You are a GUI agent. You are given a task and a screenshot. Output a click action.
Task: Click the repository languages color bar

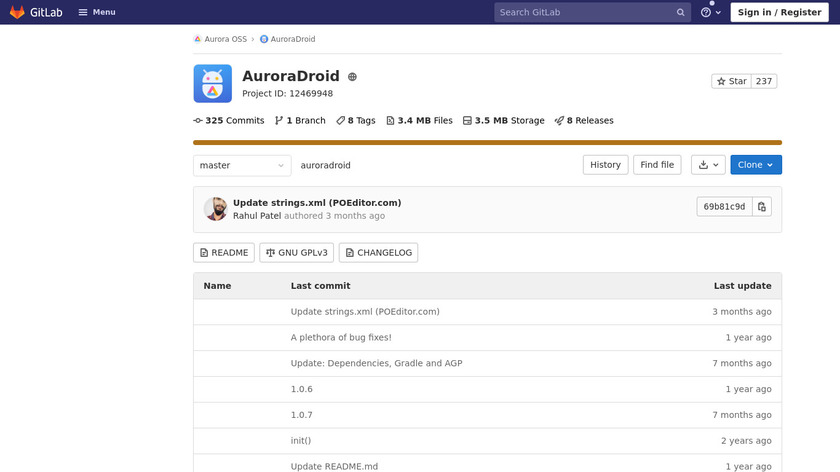coord(488,143)
